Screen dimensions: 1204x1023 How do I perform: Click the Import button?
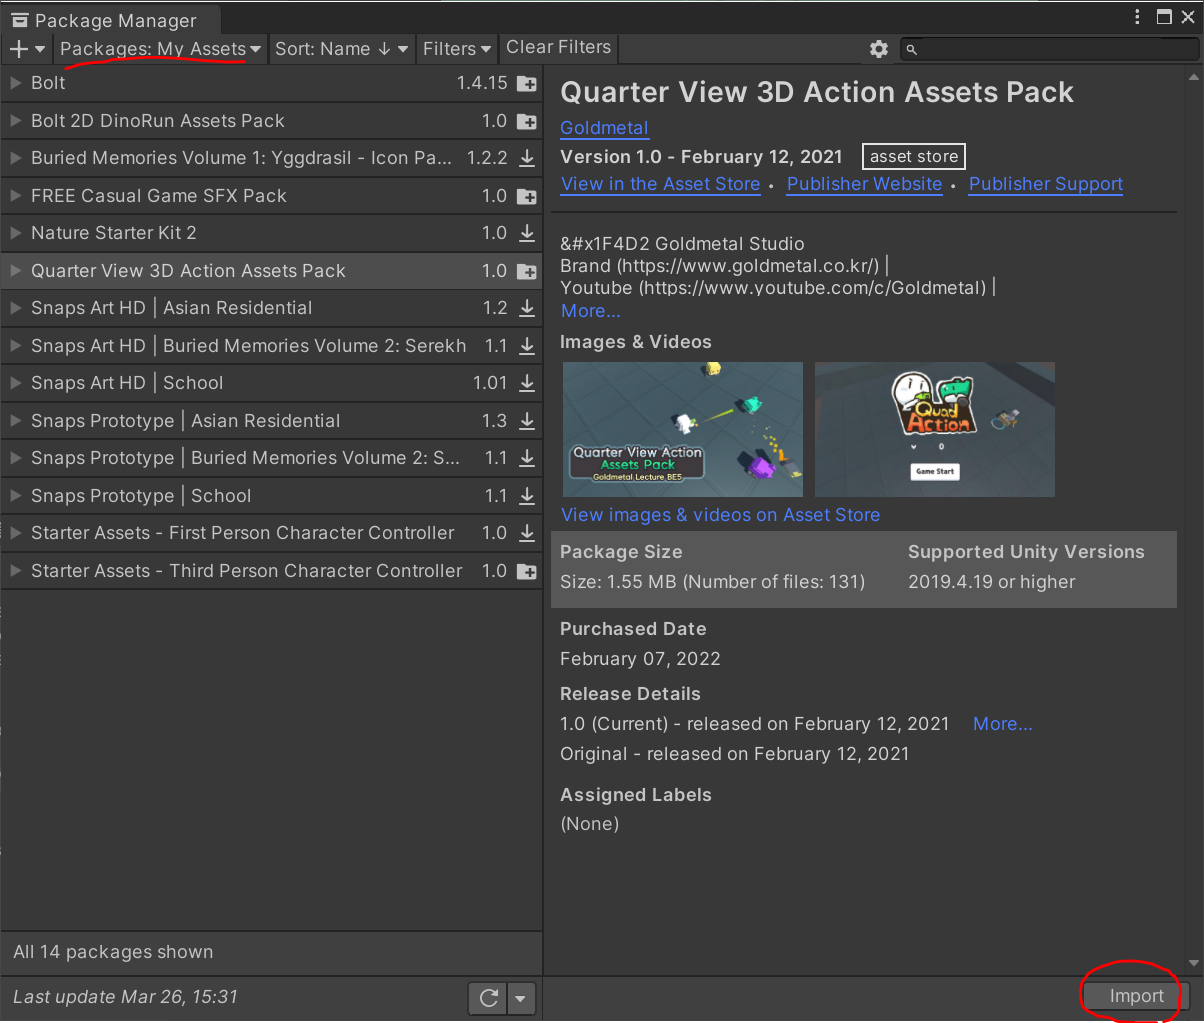pos(1136,997)
